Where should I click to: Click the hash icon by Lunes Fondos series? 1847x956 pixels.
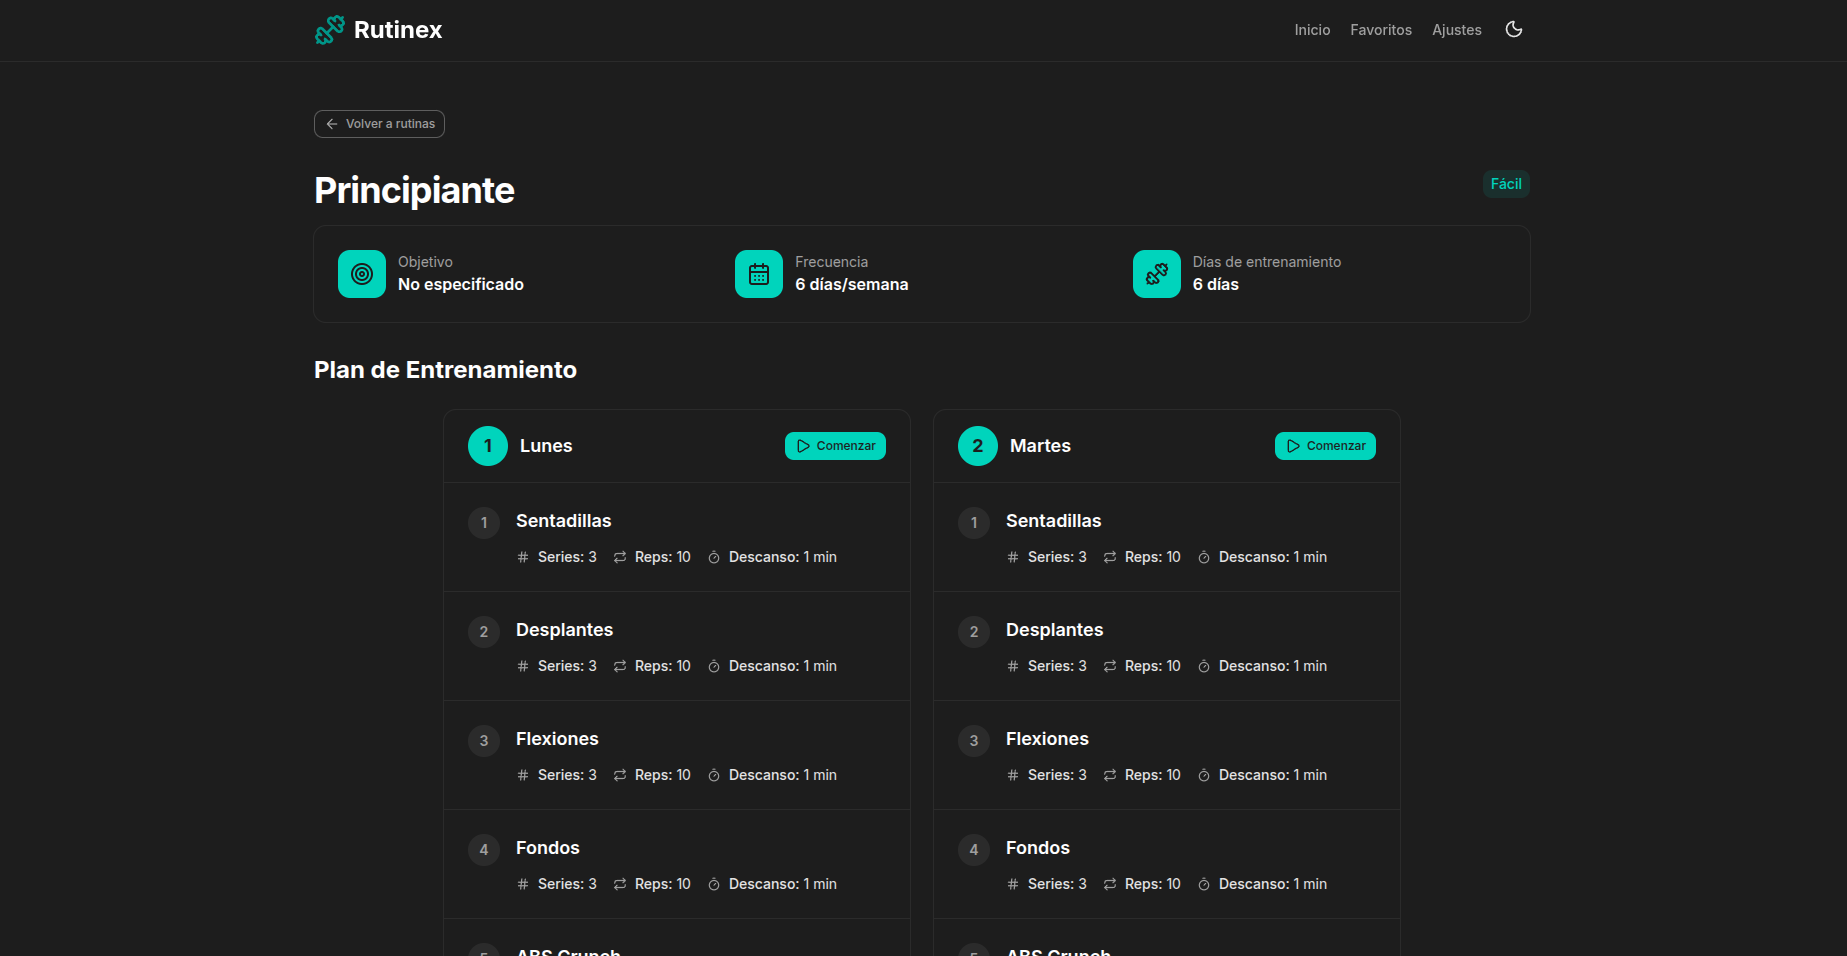tap(523, 884)
